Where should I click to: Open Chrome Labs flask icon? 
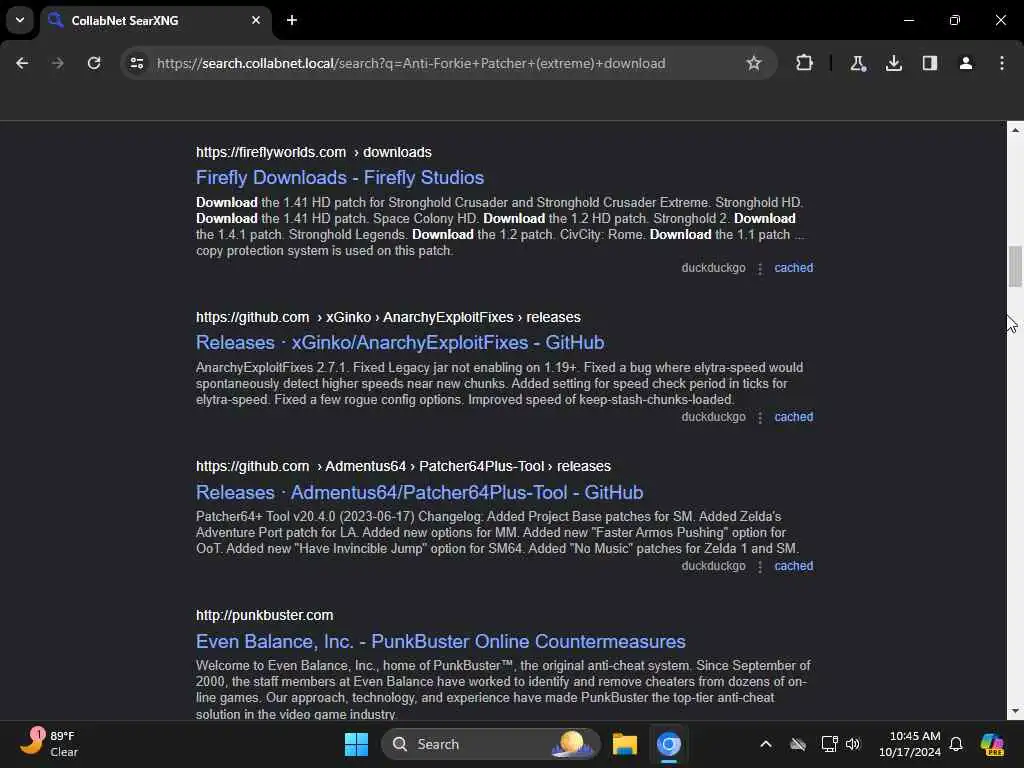[857, 63]
